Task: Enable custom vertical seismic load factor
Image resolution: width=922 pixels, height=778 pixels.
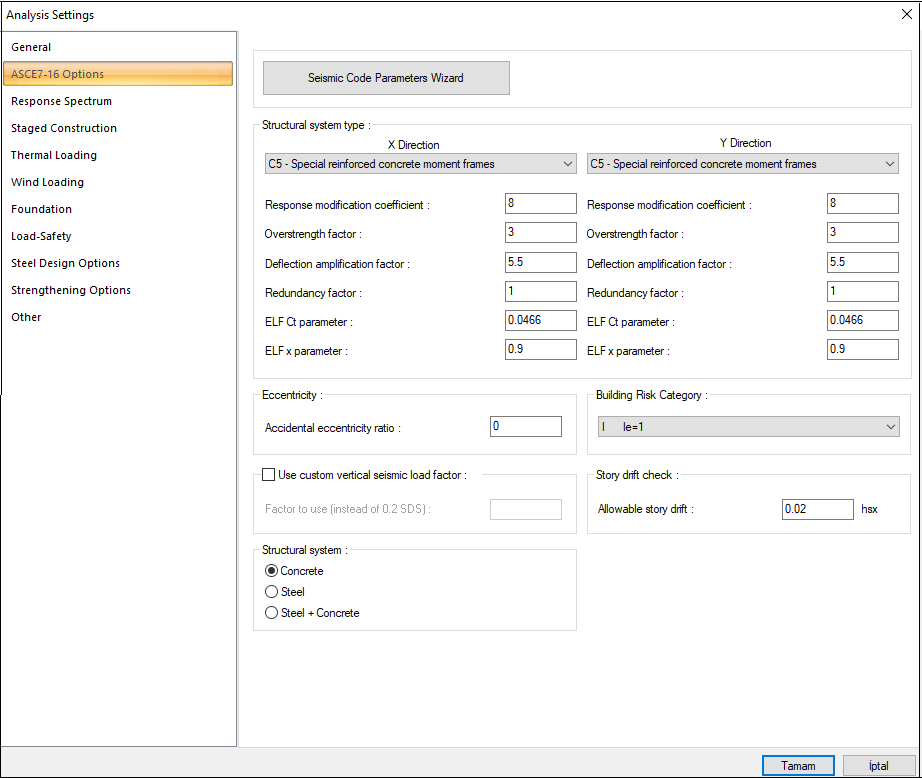Action: 268,475
